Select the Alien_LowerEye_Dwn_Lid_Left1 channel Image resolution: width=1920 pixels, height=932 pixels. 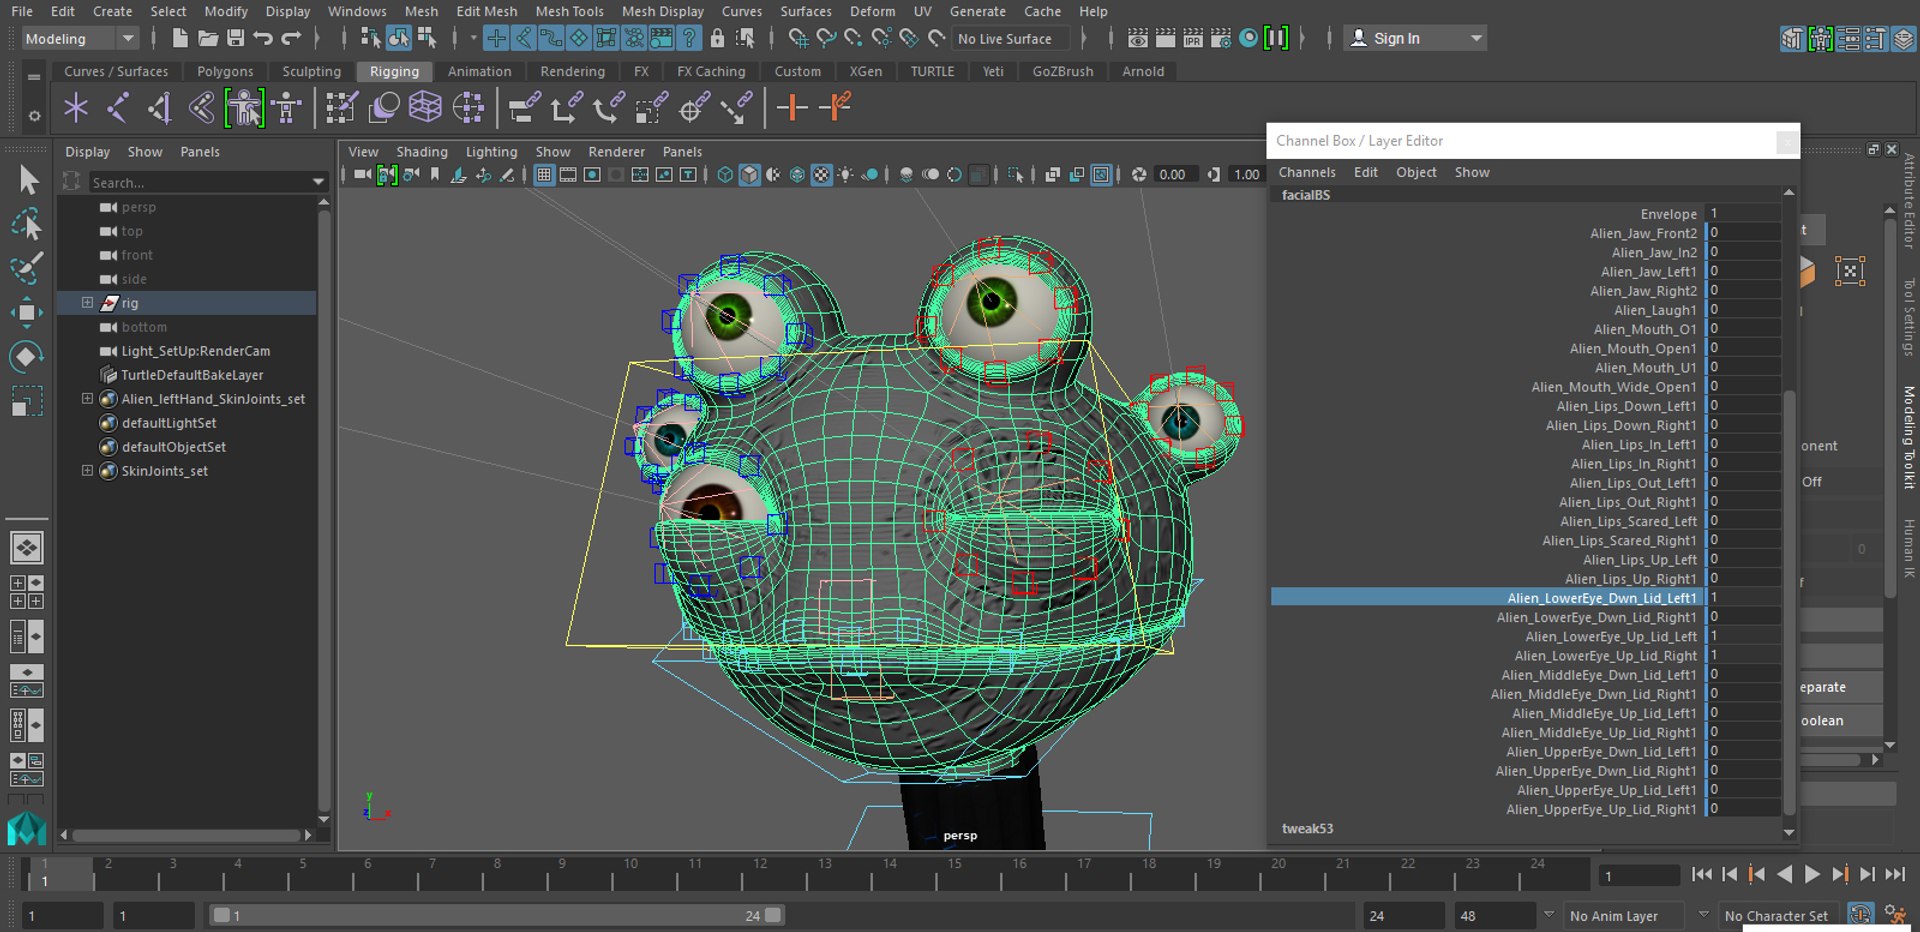click(1601, 598)
